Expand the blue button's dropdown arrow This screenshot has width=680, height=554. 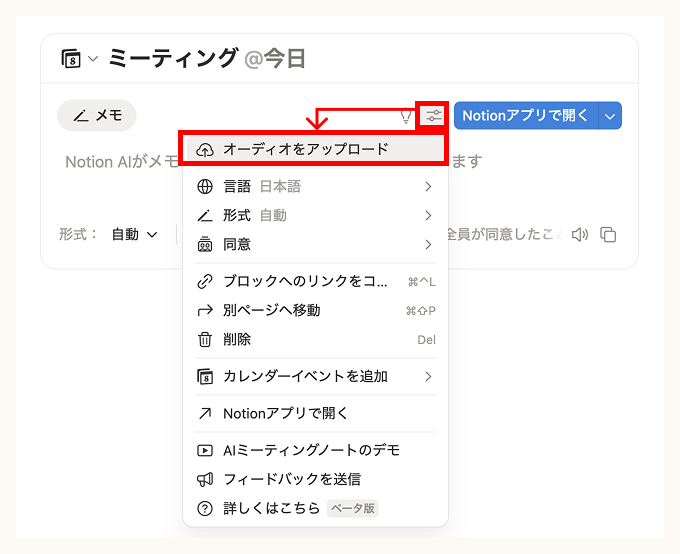(610, 116)
